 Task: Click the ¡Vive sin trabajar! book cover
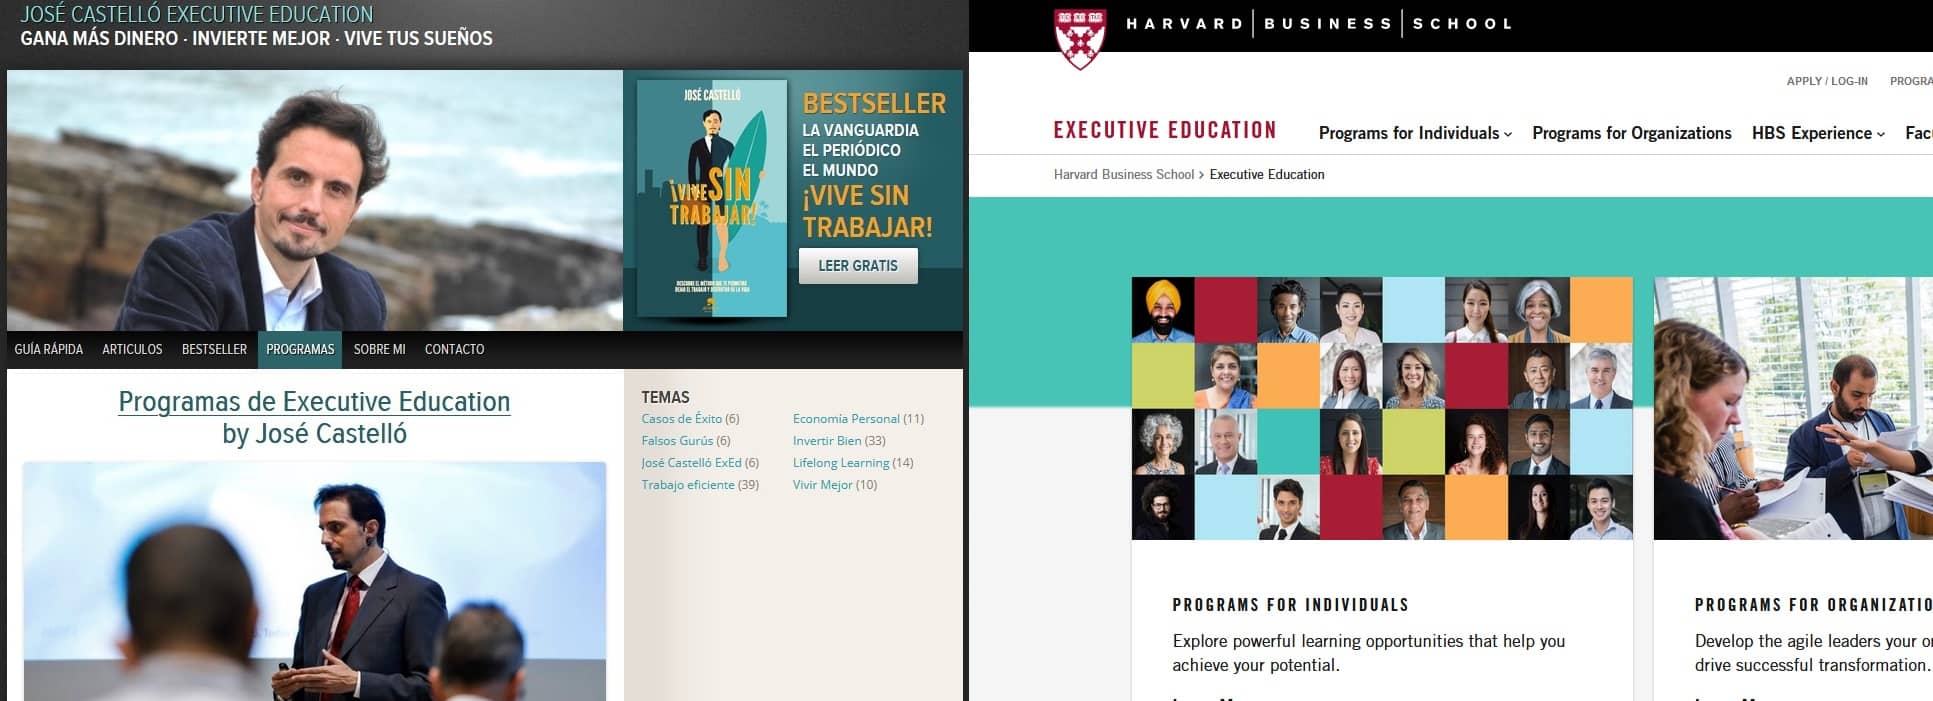coord(712,198)
